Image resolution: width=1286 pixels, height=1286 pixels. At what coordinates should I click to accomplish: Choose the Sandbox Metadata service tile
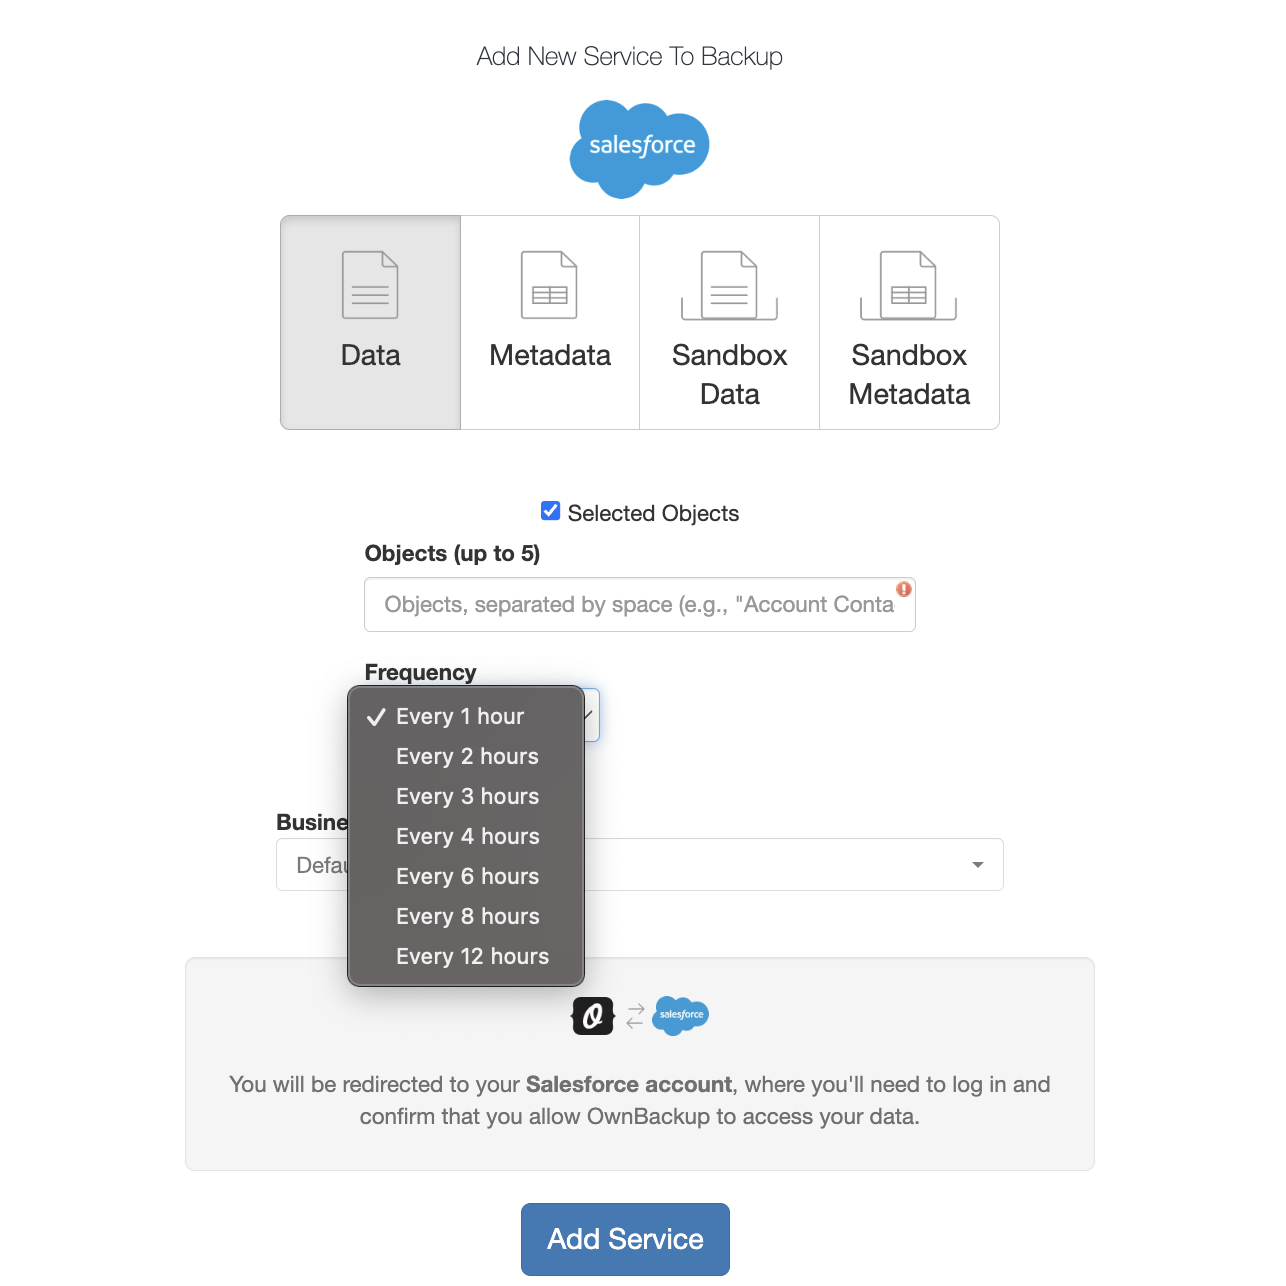pyautogui.click(x=909, y=322)
